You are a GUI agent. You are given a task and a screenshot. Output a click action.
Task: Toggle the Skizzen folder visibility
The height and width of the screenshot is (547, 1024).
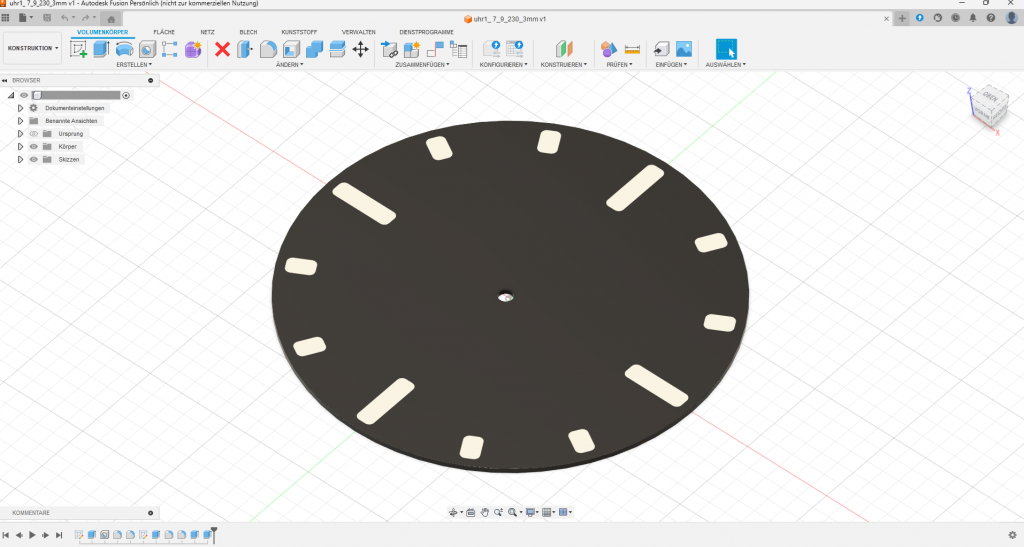[33, 160]
